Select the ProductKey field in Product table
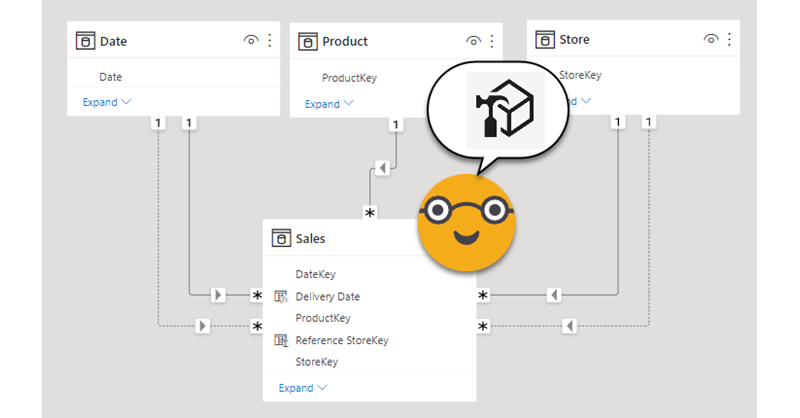 [x=349, y=78]
